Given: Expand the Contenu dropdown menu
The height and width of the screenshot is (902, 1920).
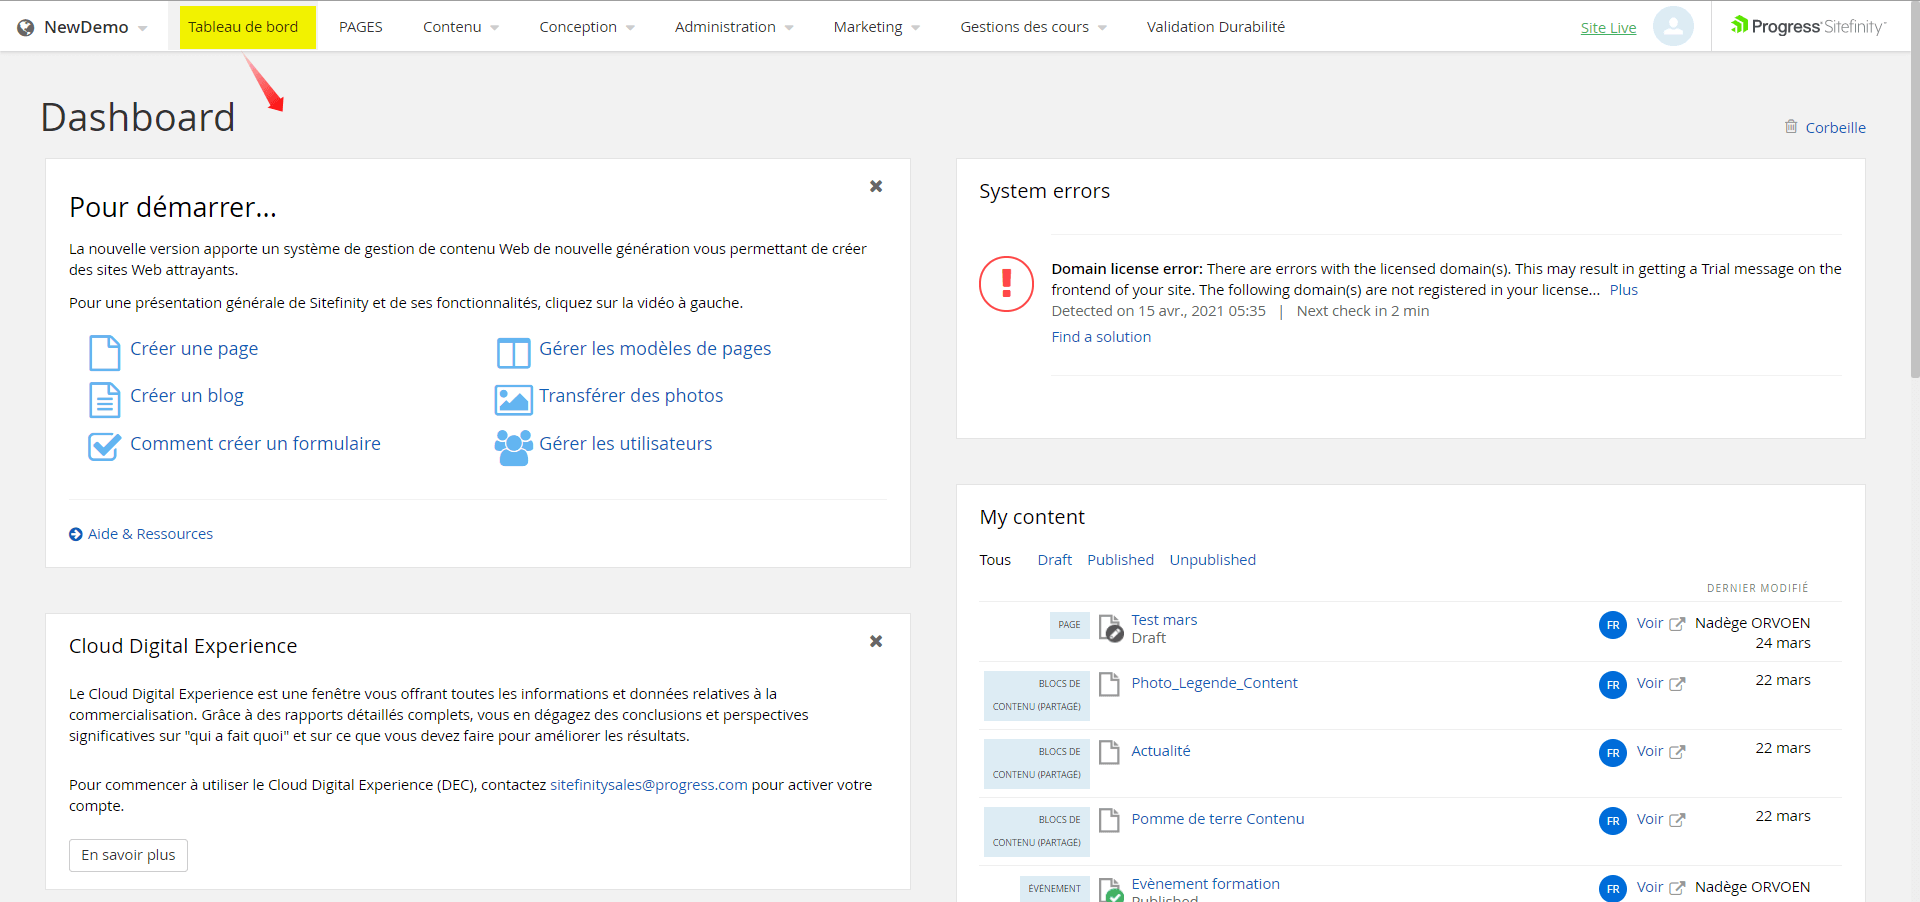Looking at the screenshot, I should pyautogui.click(x=460, y=27).
